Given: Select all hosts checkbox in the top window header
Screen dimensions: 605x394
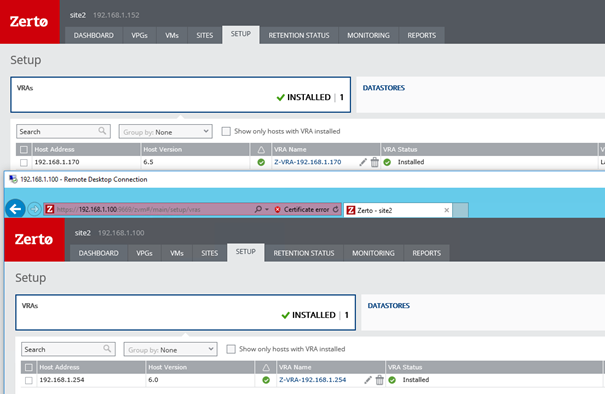Looking at the screenshot, I should pyautogui.click(x=24, y=150).
